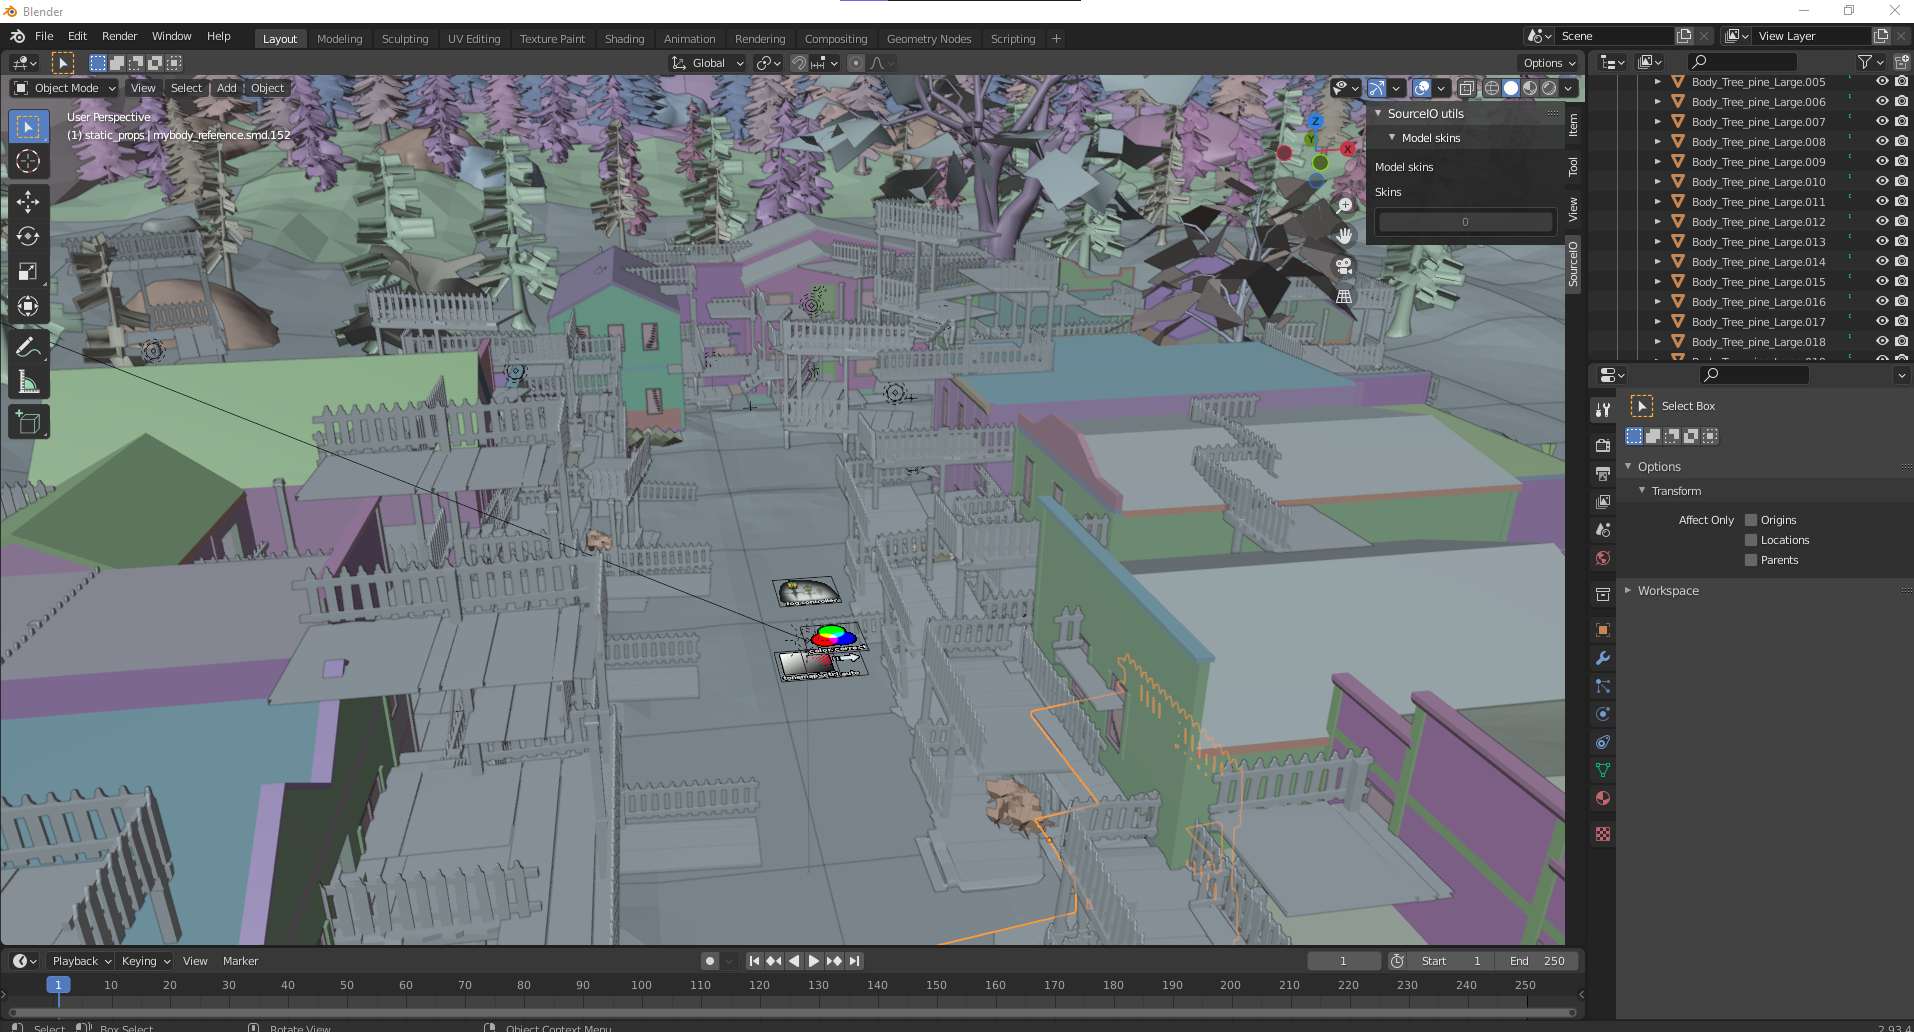Viewport: 1914px width, 1032px height.
Task: Expand the Workspace panel
Action: pyautogui.click(x=1668, y=590)
